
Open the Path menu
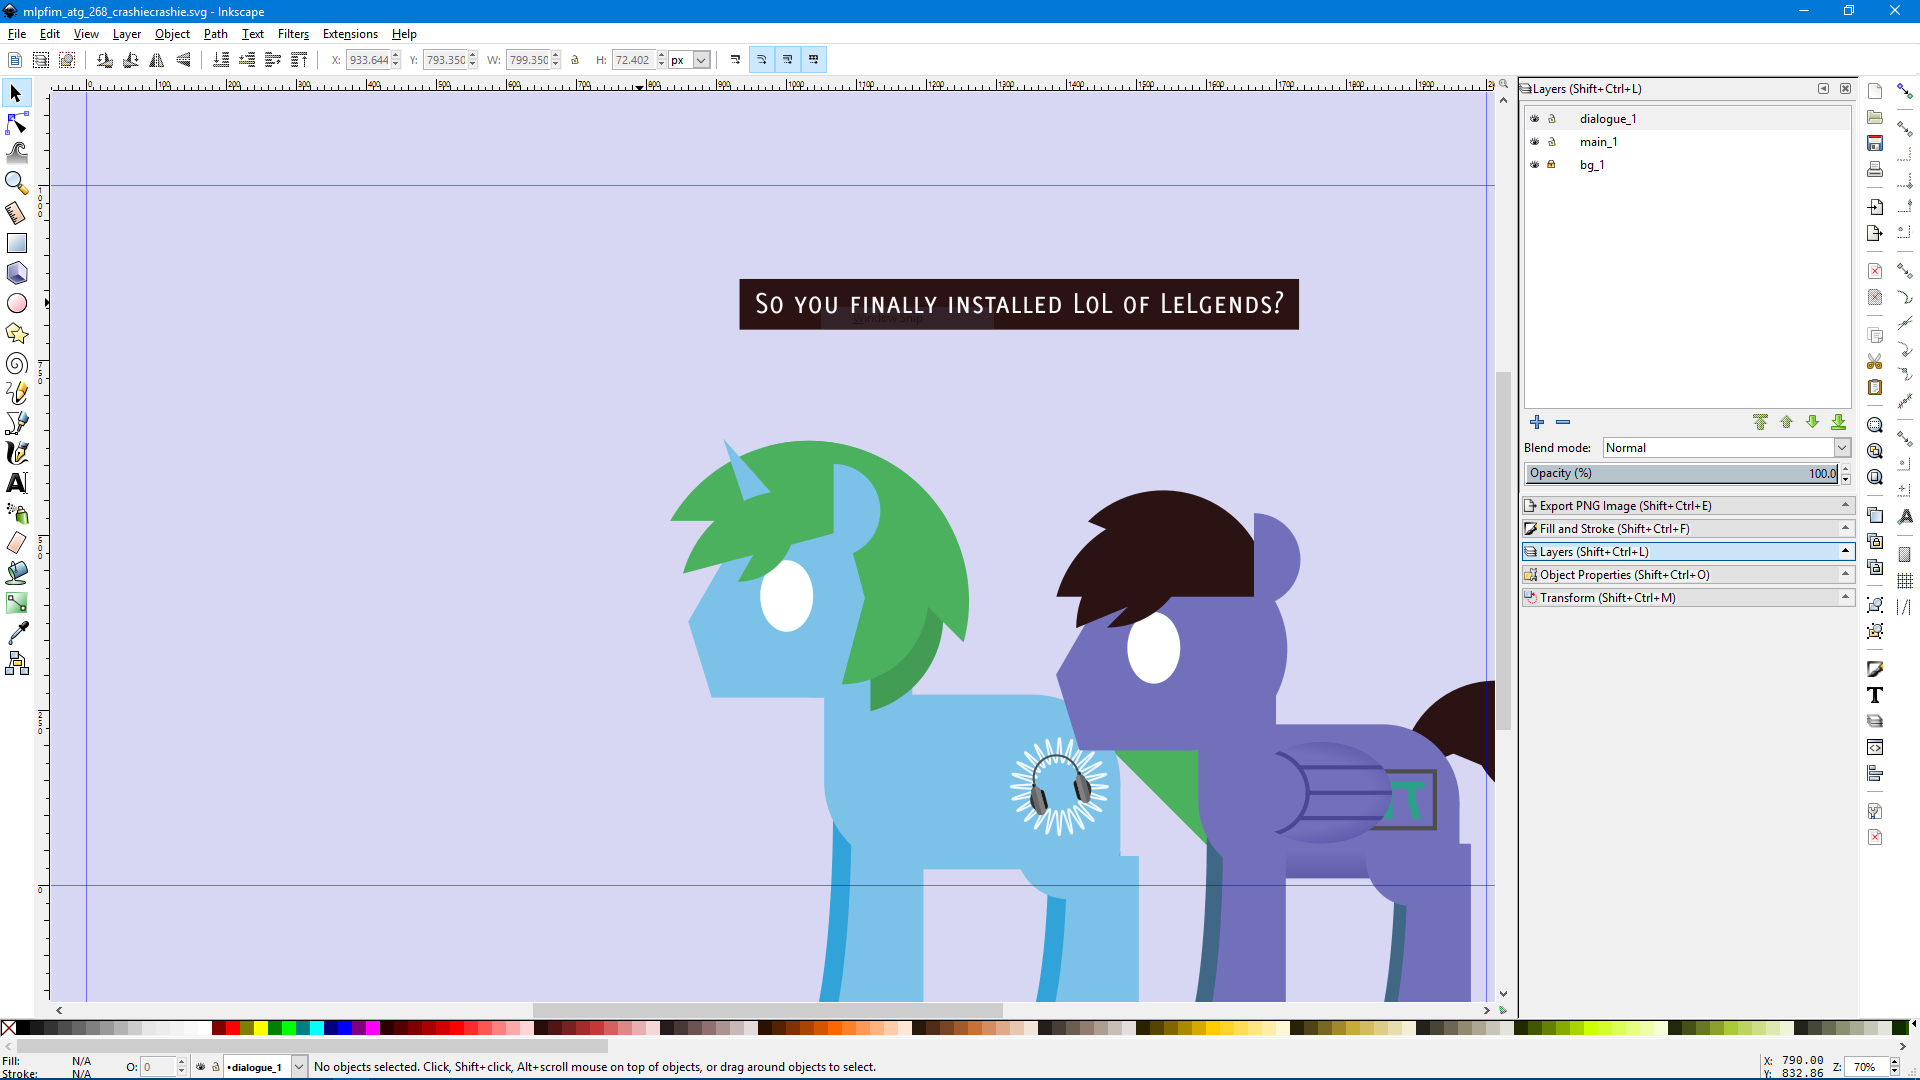[x=216, y=34]
